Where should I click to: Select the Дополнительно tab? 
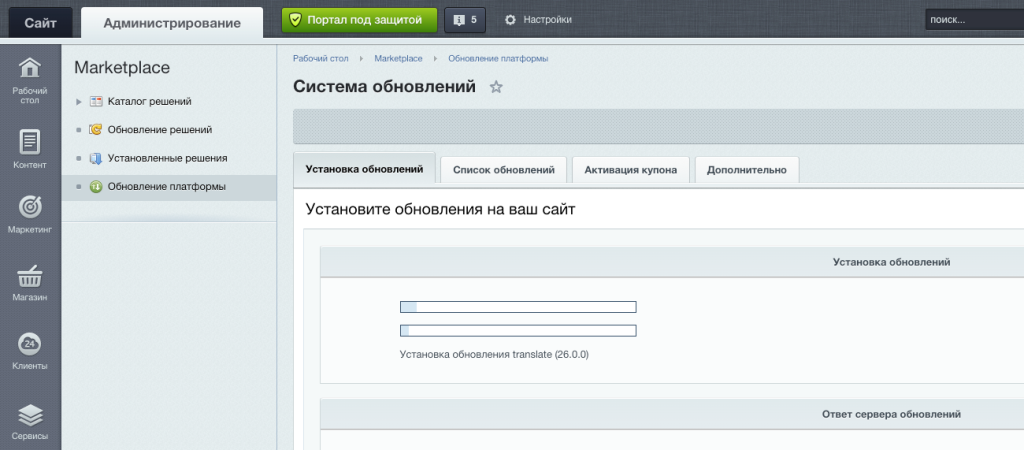click(x=747, y=170)
